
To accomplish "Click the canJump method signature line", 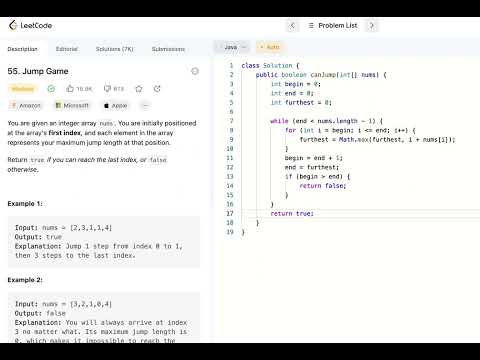I will [321, 75].
